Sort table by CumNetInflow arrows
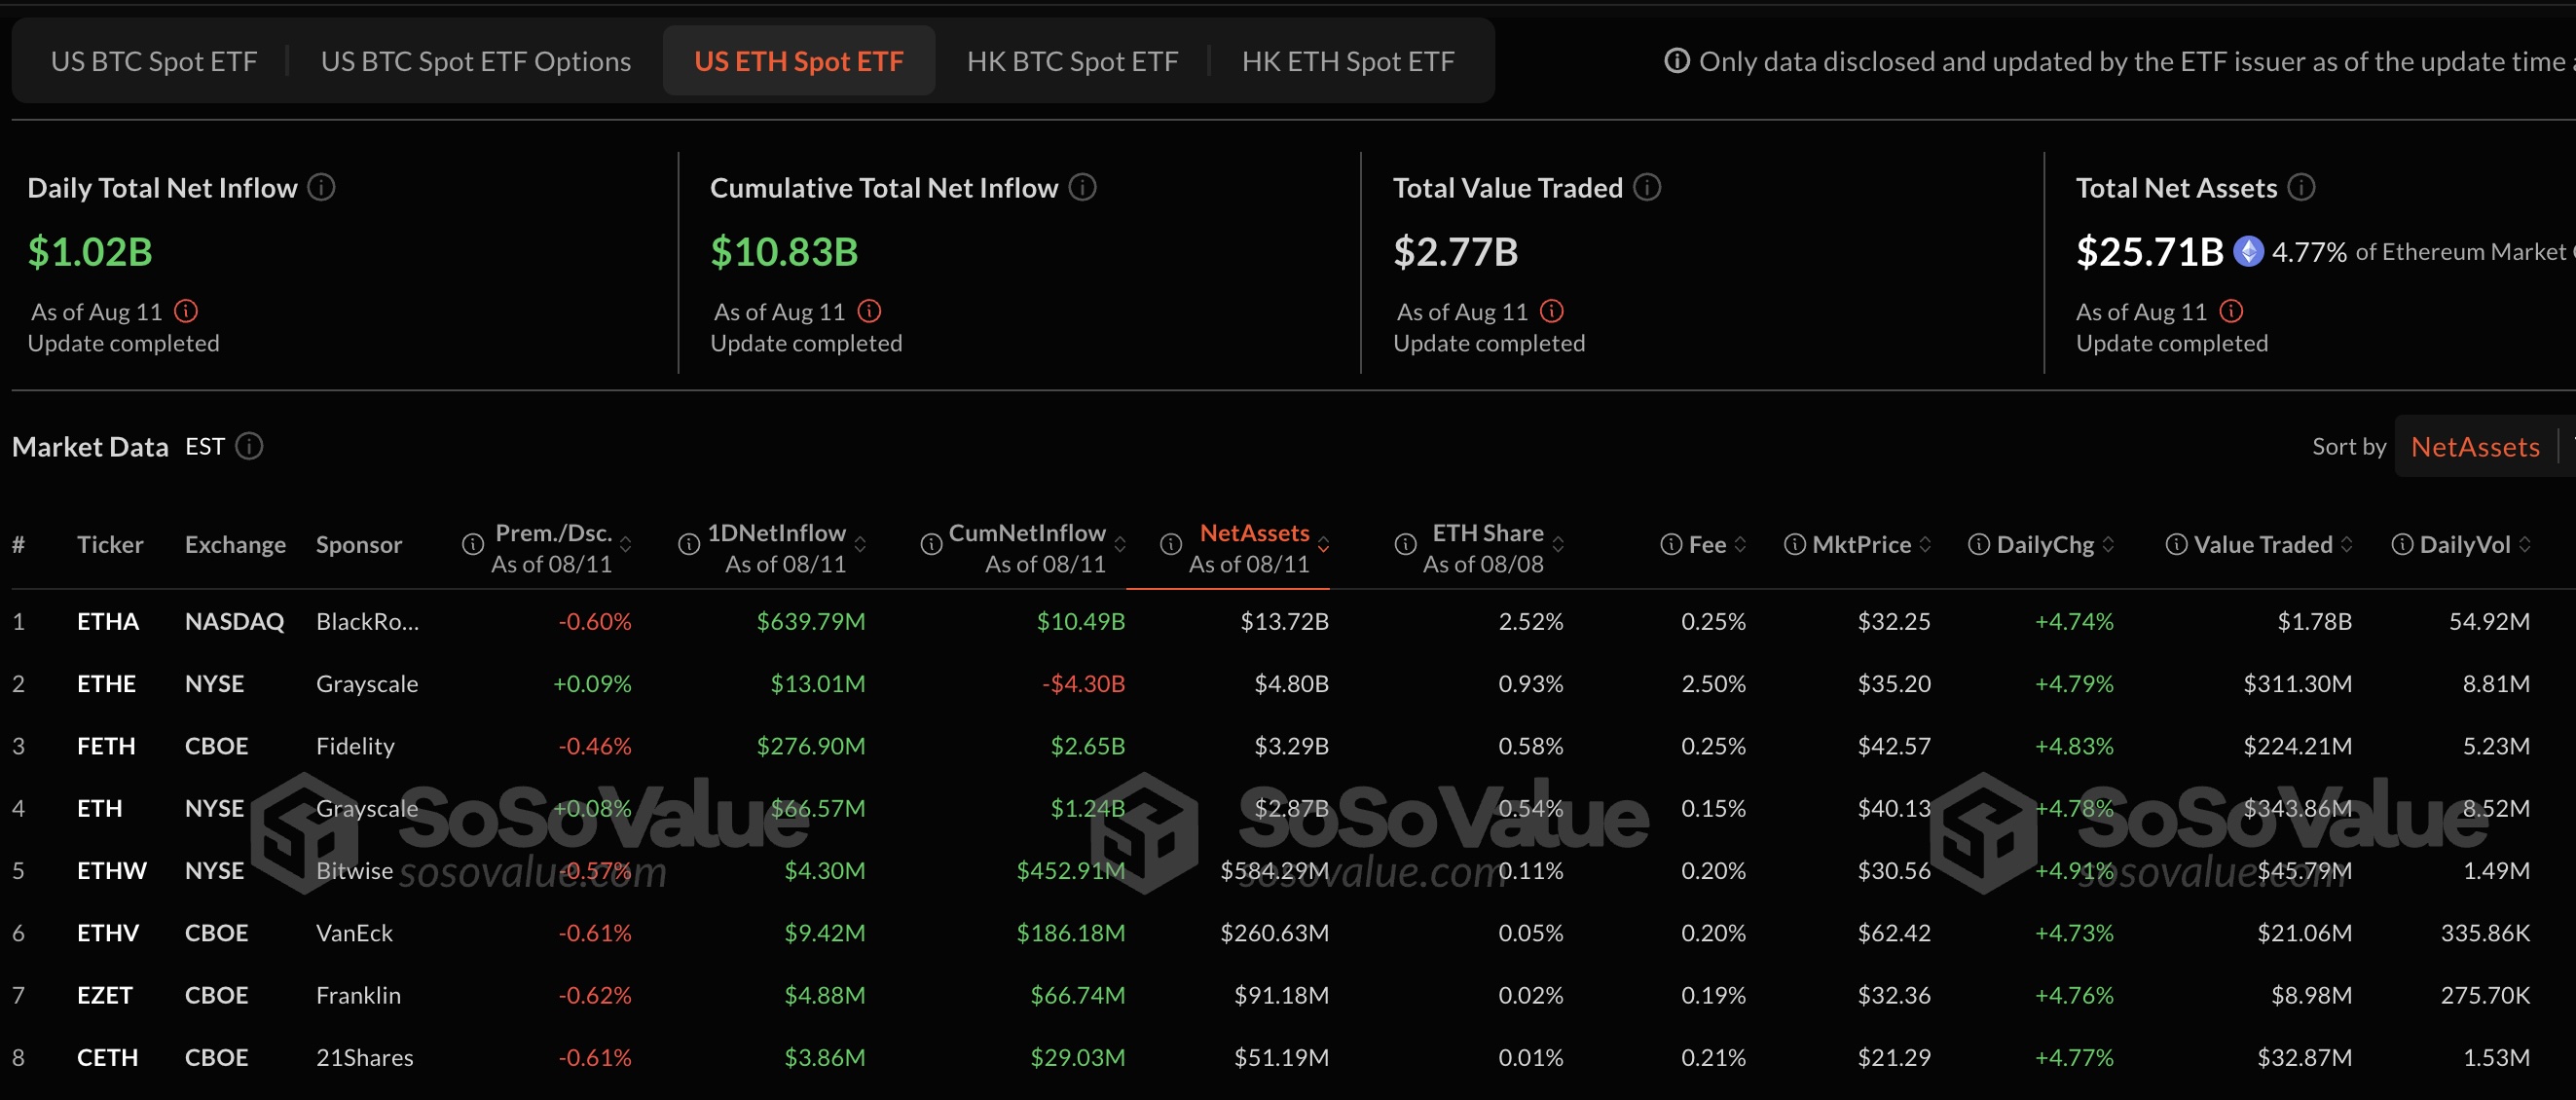 pos(1120,544)
